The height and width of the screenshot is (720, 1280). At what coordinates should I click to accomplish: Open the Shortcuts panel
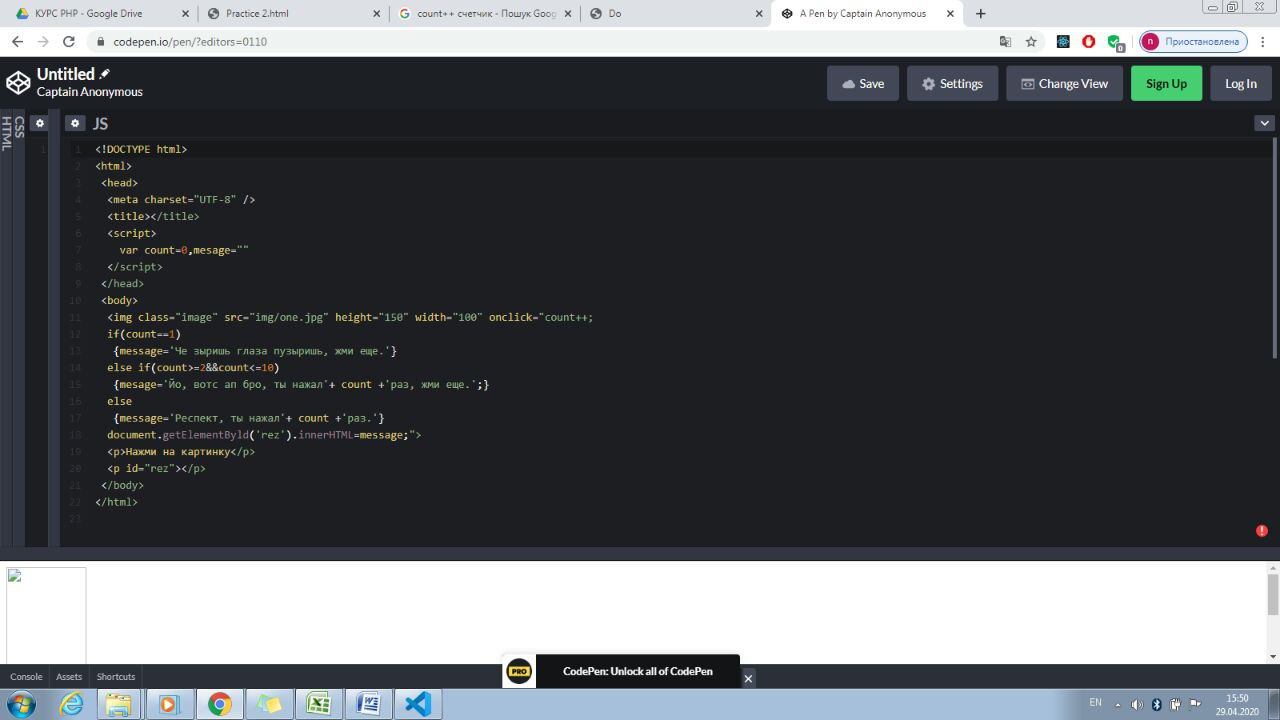pos(116,677)
